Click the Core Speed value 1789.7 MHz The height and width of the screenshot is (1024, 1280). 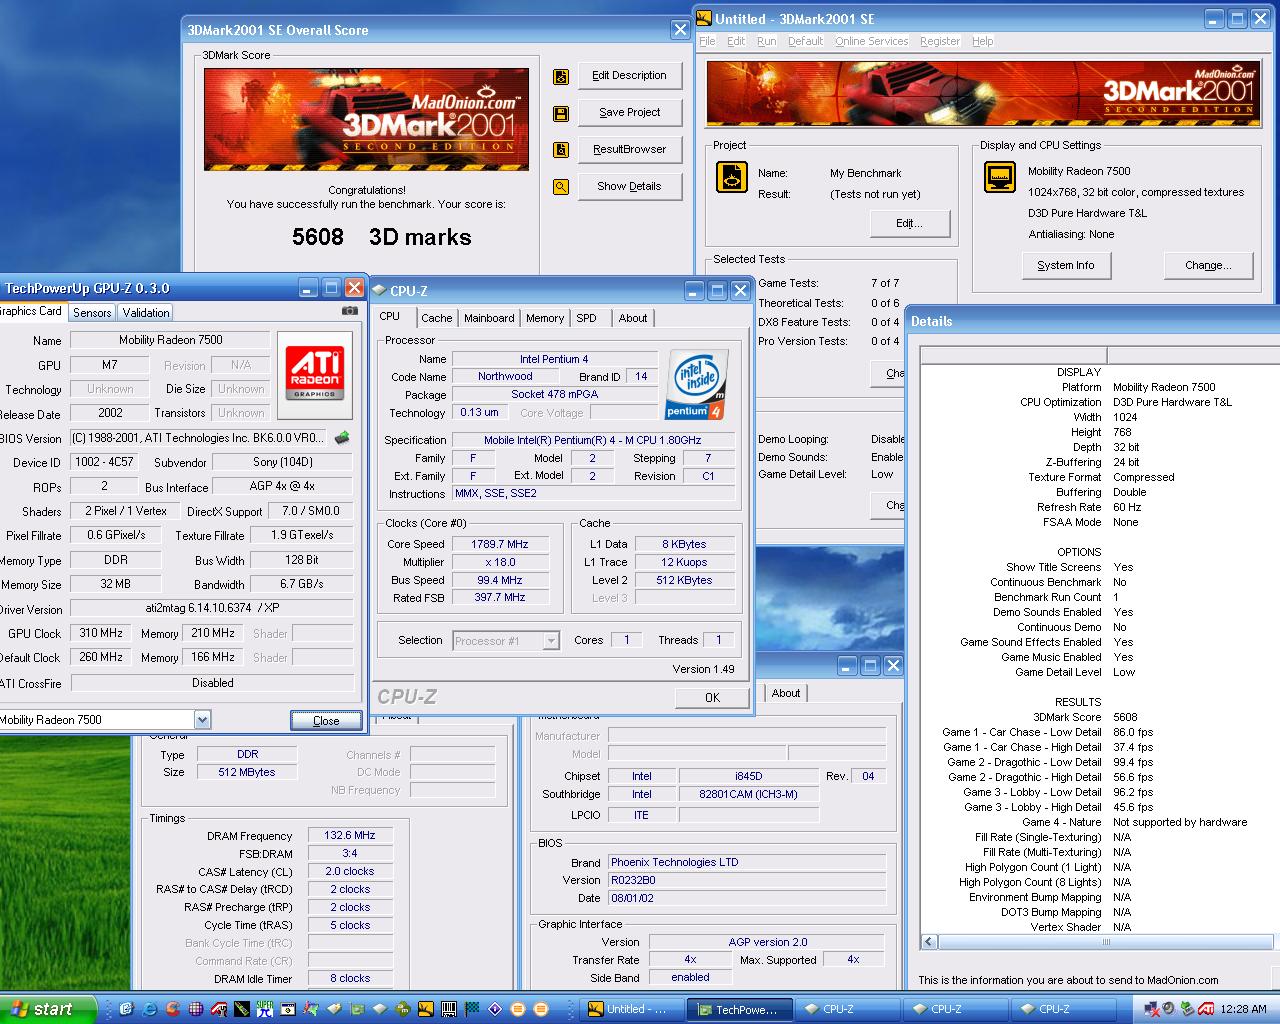click(x=499, y=544)
